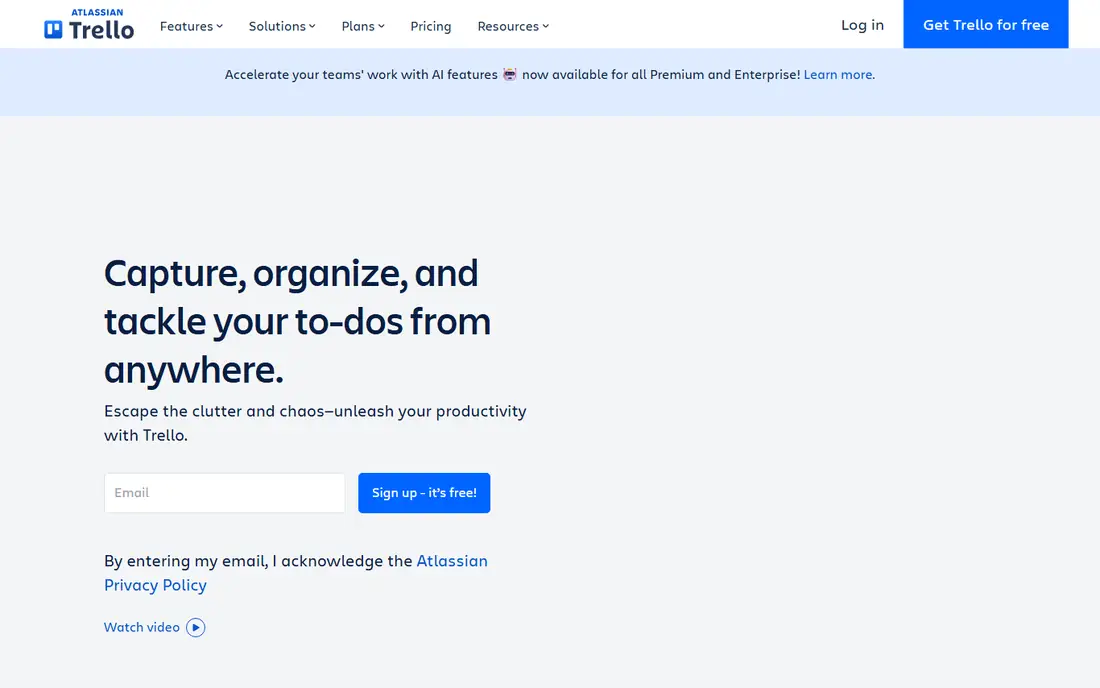The image size is (1100, 688).
Task: Click the headline 'Capture, organize, and' text
Action: (x=291, y=273)
